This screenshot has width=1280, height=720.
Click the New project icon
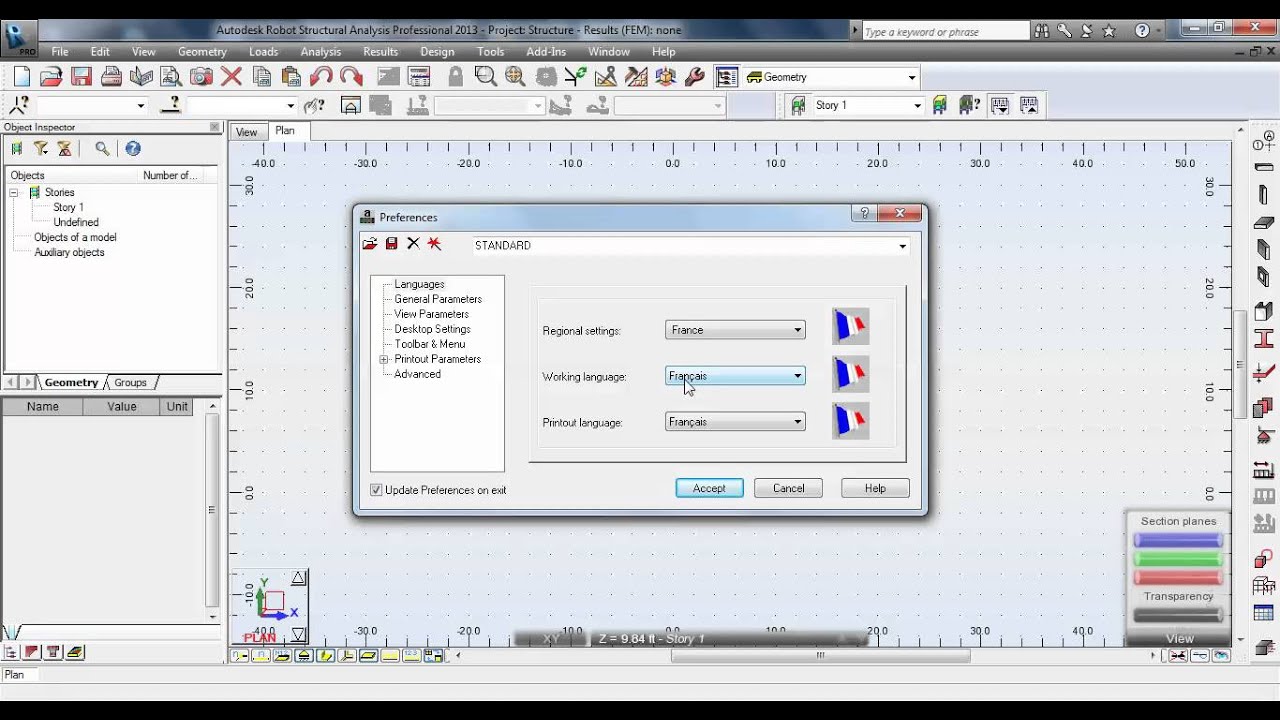click(21, 77)
